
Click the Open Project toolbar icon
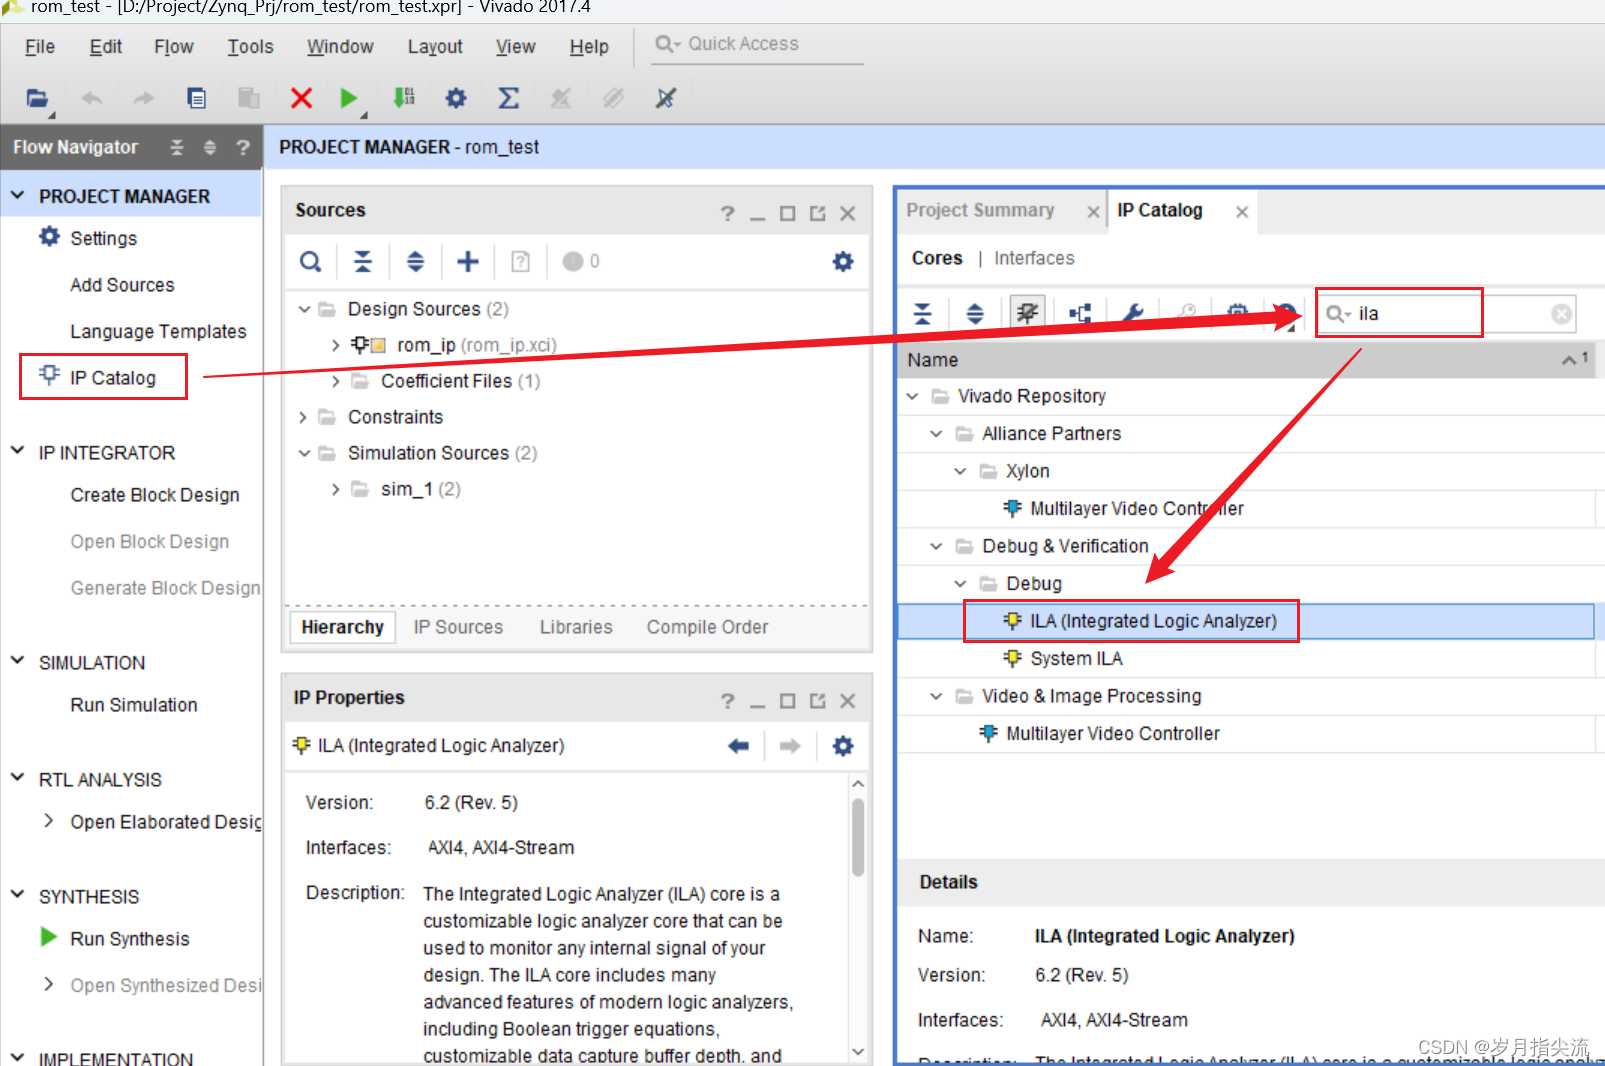pos(37,98)
